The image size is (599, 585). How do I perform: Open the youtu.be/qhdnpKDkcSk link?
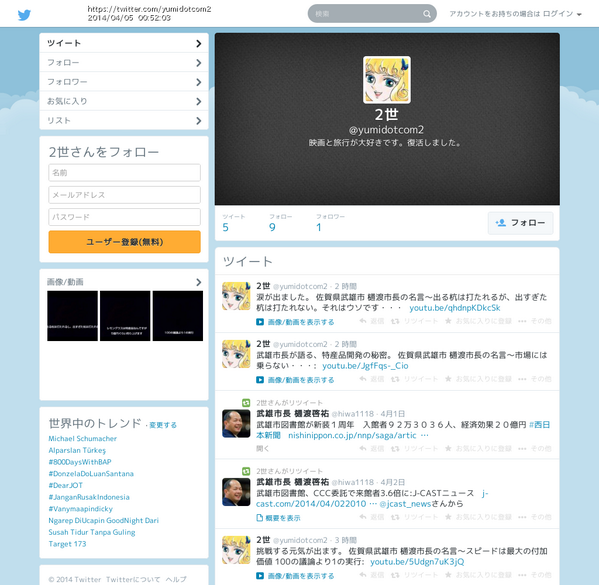455,308
